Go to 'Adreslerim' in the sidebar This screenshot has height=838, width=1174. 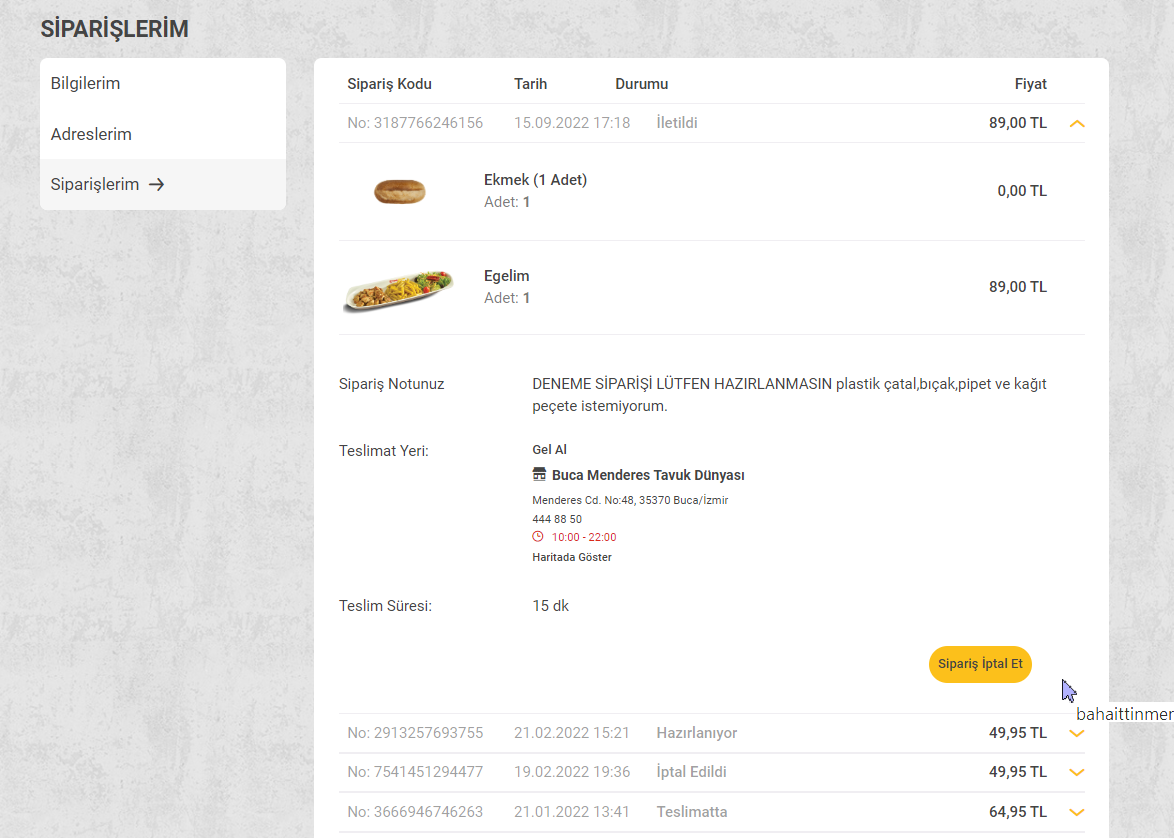92,134
